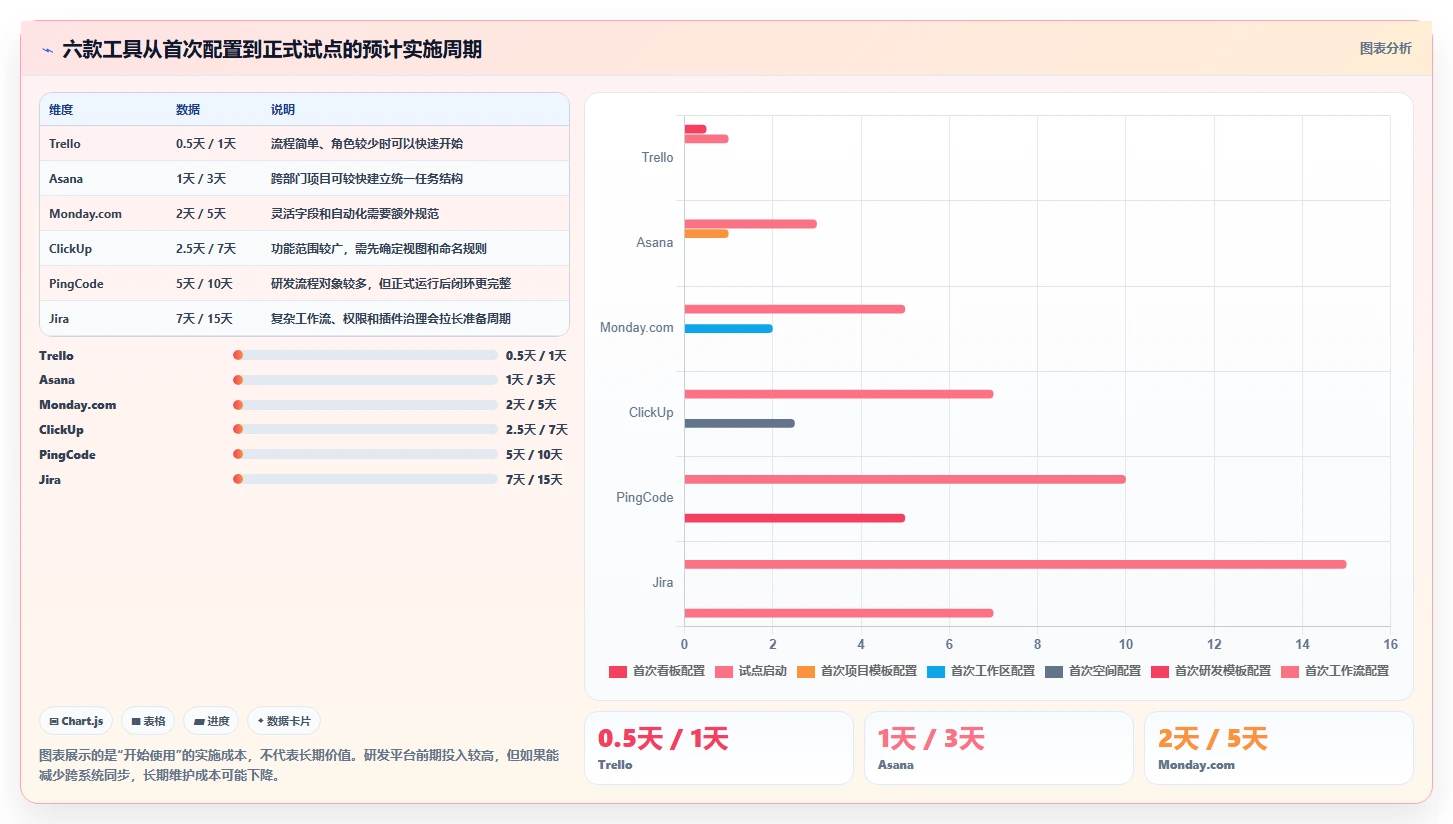This screenshot has height=824, width=1453.
Task: Select the 表格 chip
Action: 148,721
